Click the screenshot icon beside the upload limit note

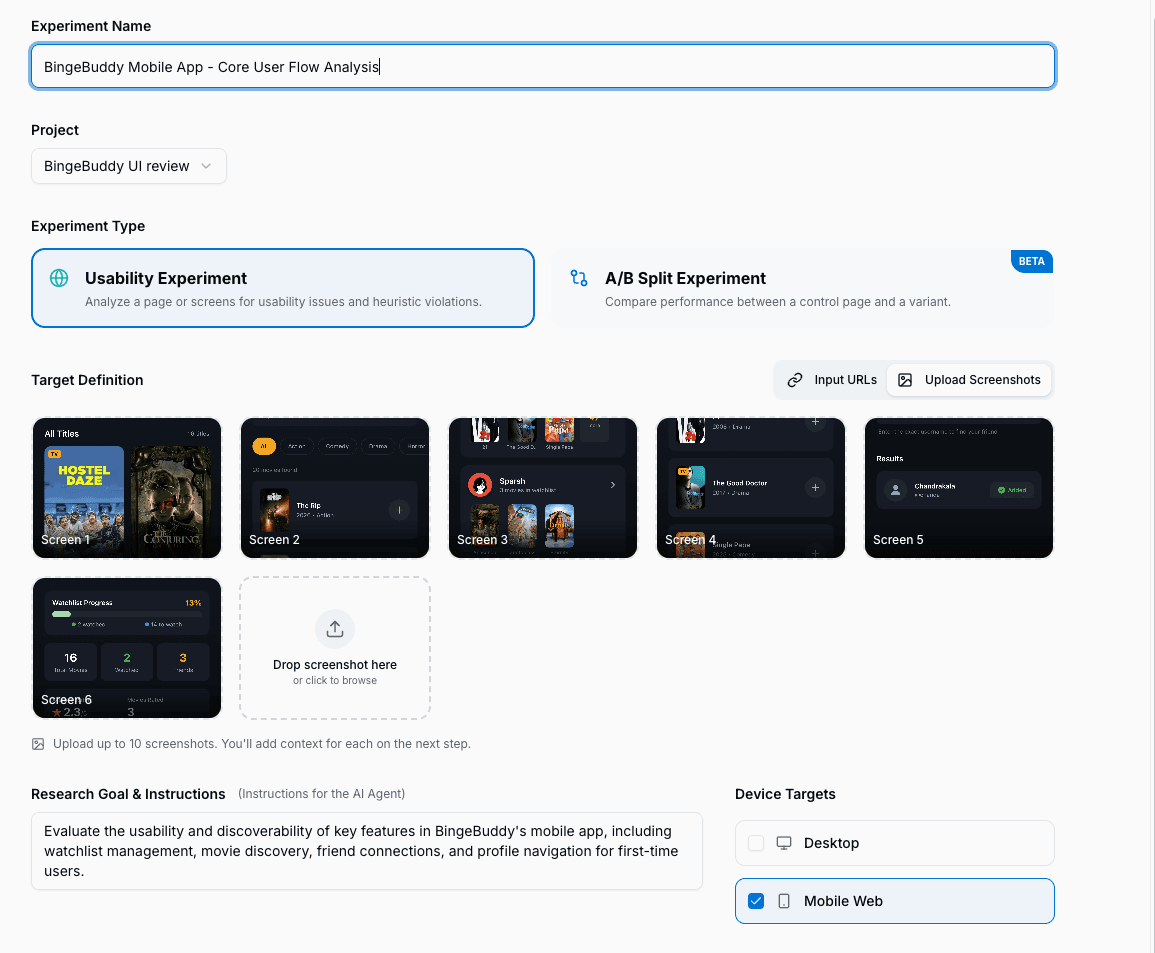37,744
